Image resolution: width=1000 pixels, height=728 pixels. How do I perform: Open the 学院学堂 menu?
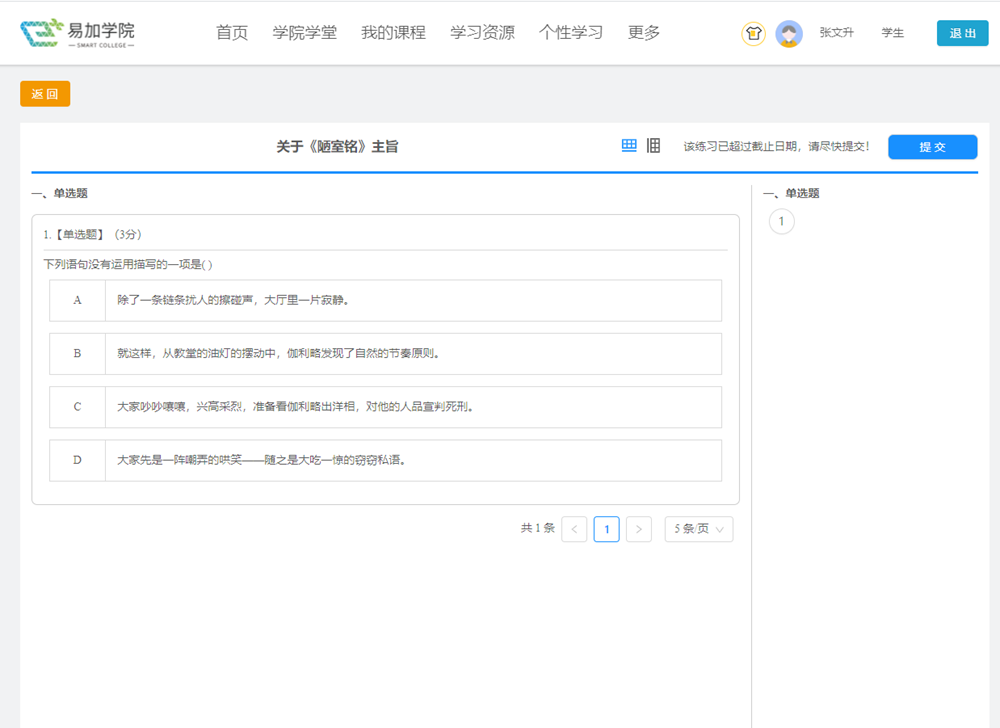[x=304, y=33]
